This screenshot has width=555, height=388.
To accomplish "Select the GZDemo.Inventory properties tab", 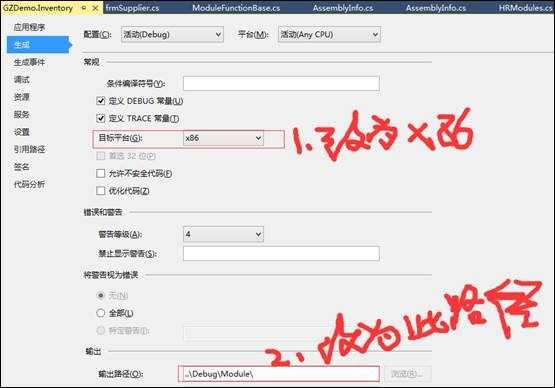I will (38, 8).
